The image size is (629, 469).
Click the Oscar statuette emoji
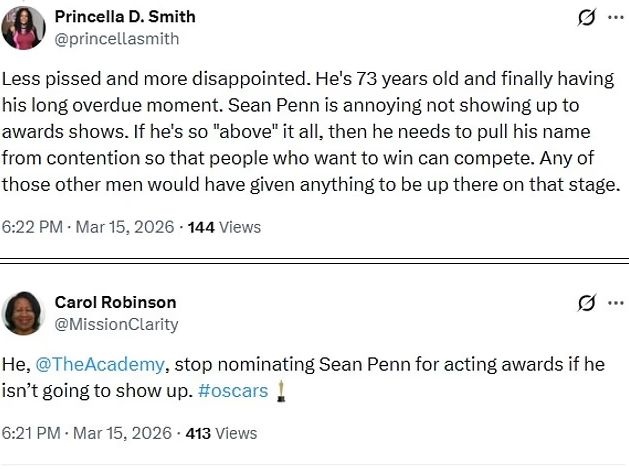tap(281, 390)
